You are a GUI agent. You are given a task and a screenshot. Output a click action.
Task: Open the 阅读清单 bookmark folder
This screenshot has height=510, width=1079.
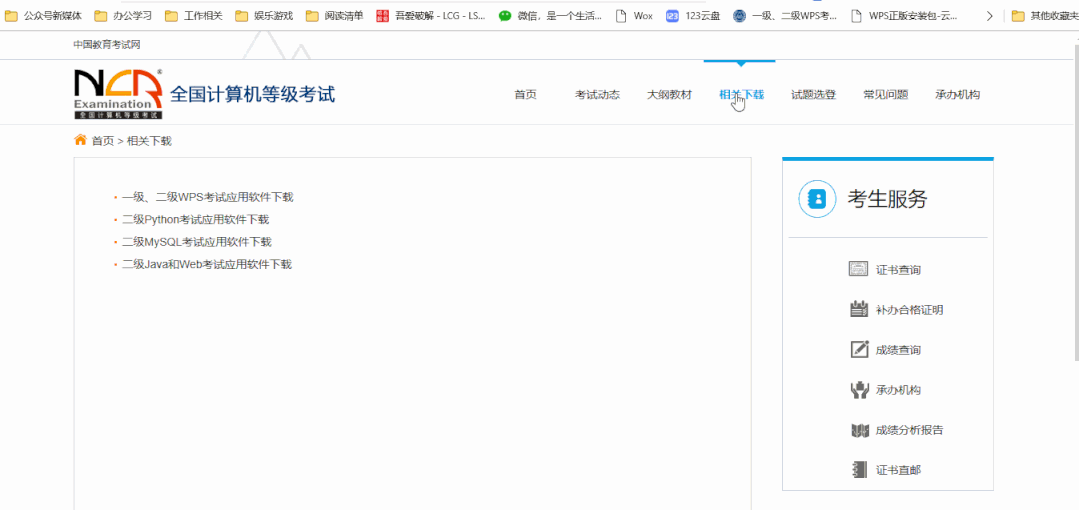coord(335,16)
